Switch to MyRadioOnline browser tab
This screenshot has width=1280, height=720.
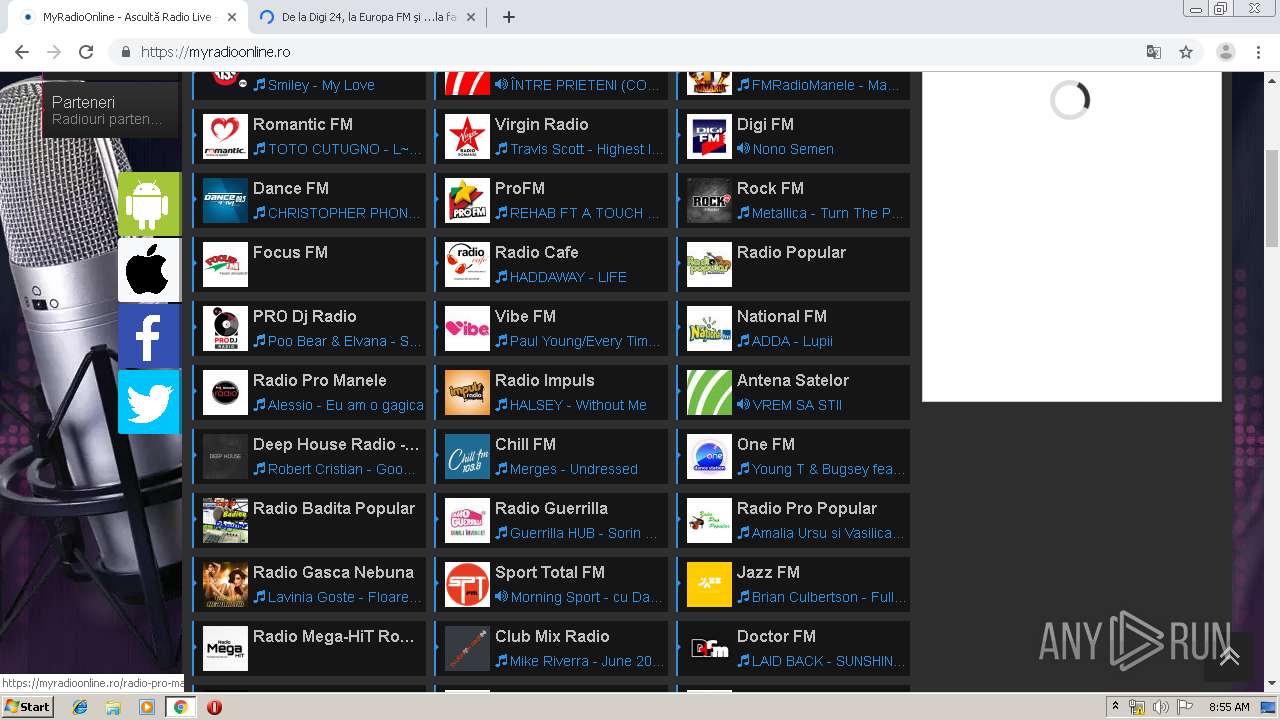coord(128,17)
